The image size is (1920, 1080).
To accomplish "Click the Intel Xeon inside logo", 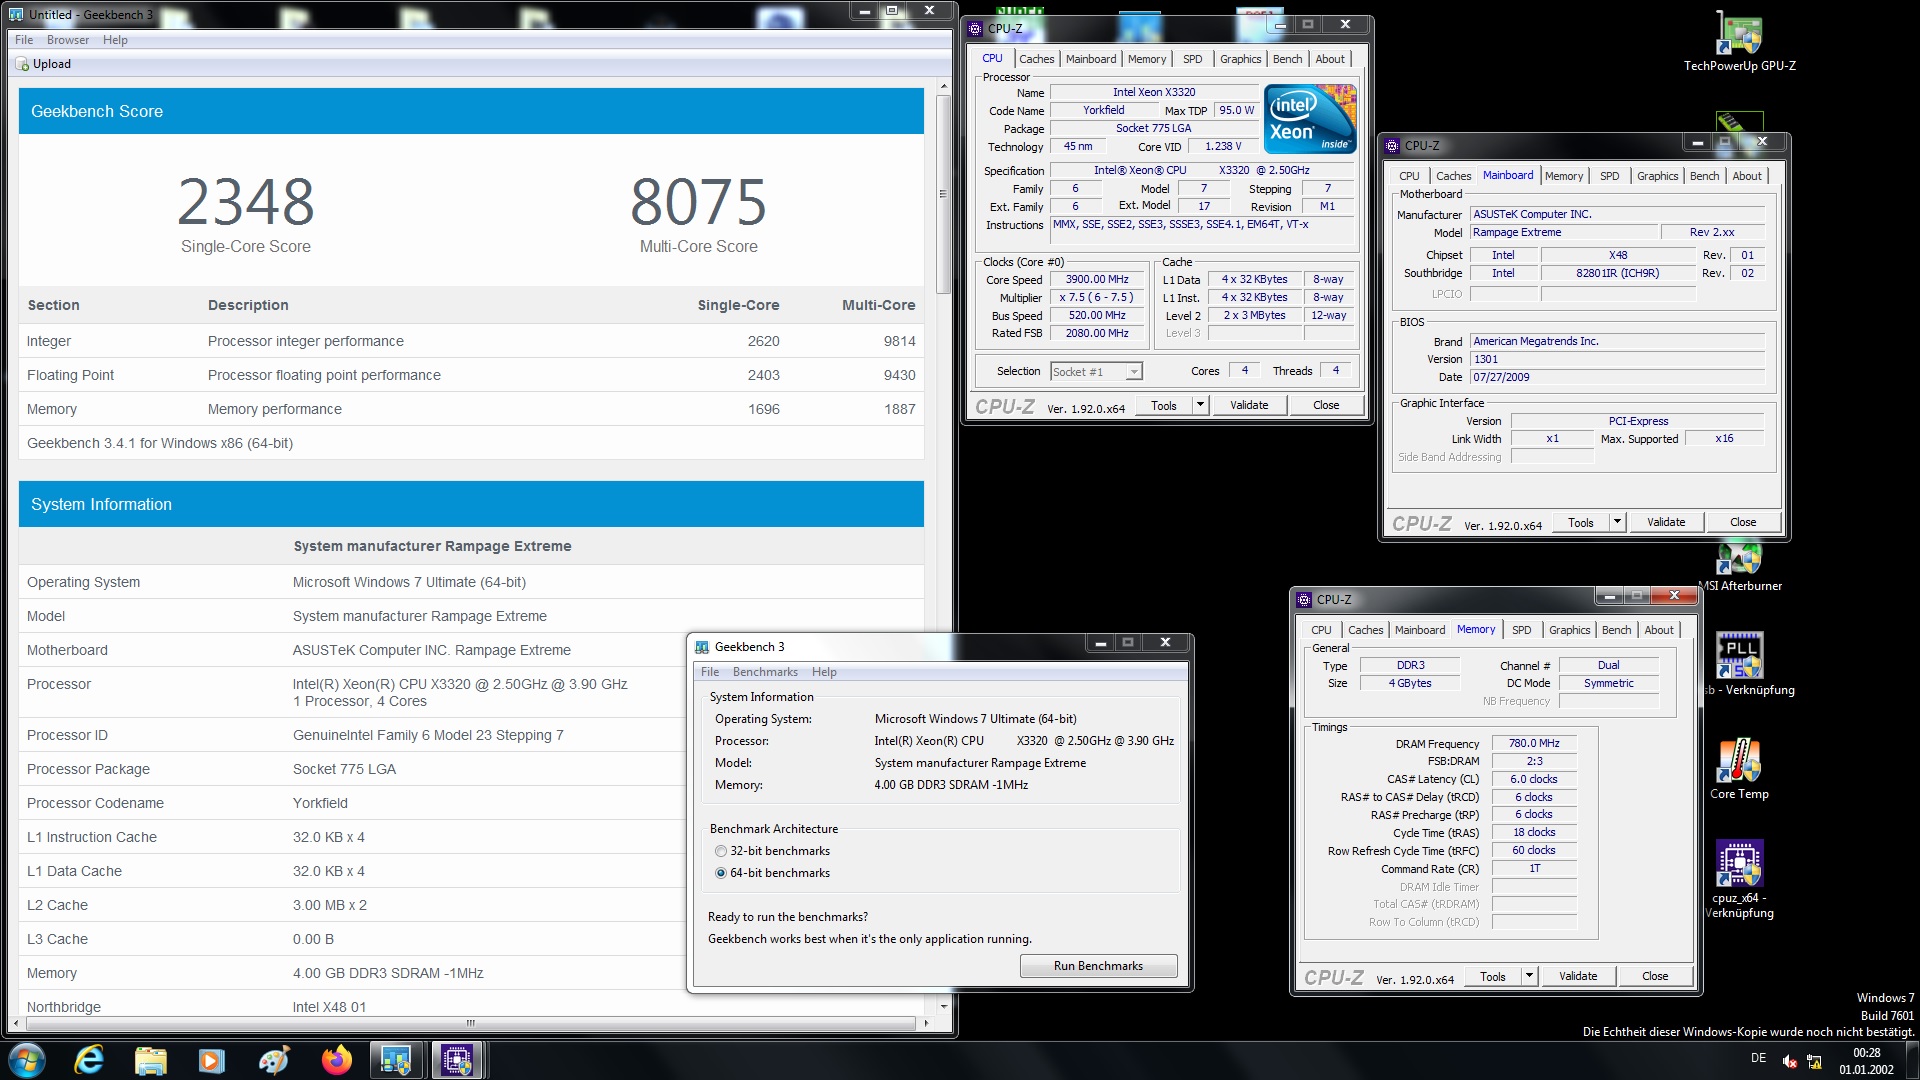I will pos(1311,118).
